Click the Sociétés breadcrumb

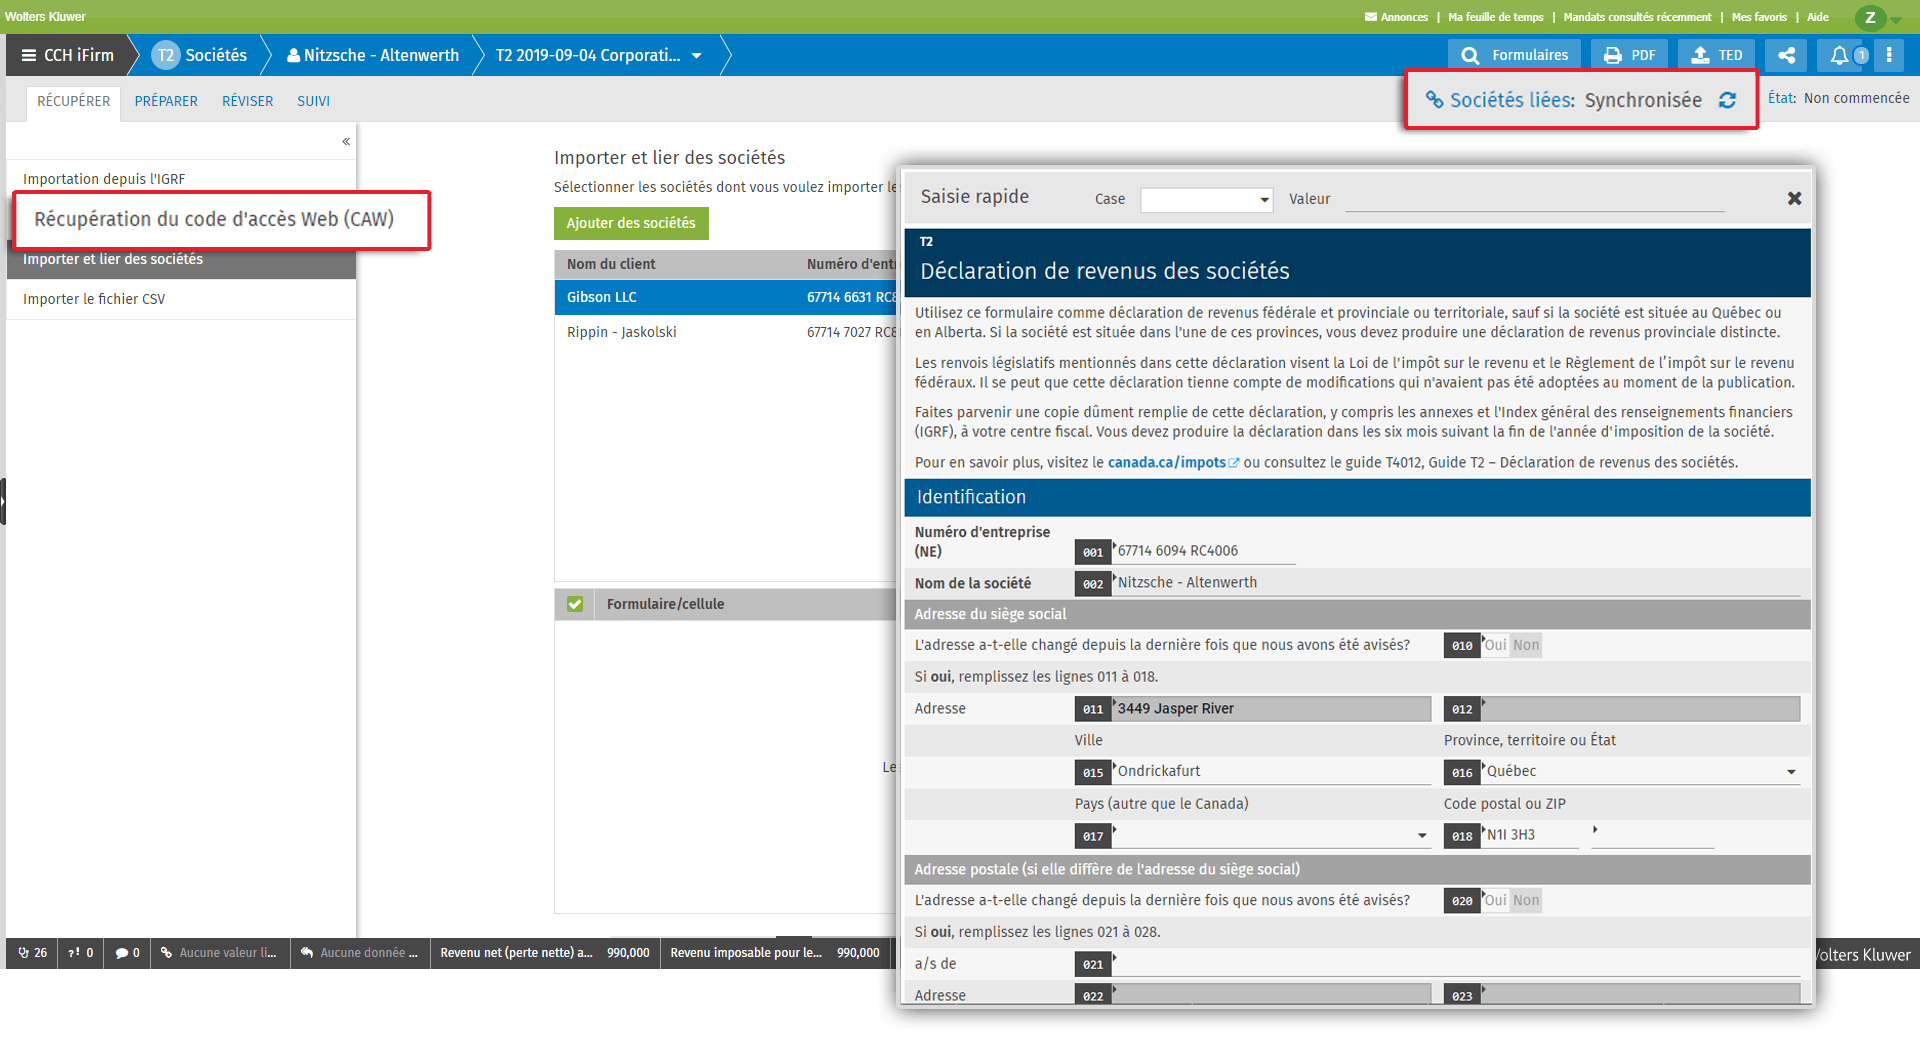(x=215, y=56)
